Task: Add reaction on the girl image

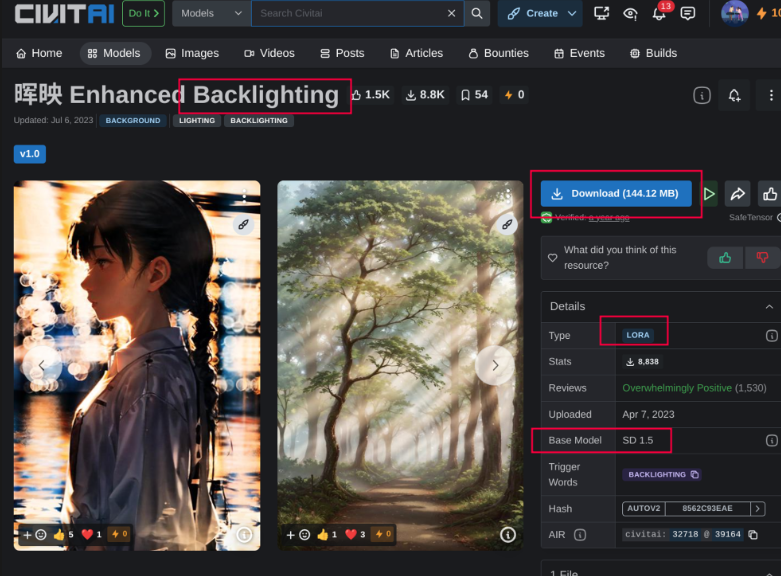Action: click(34, 535)
